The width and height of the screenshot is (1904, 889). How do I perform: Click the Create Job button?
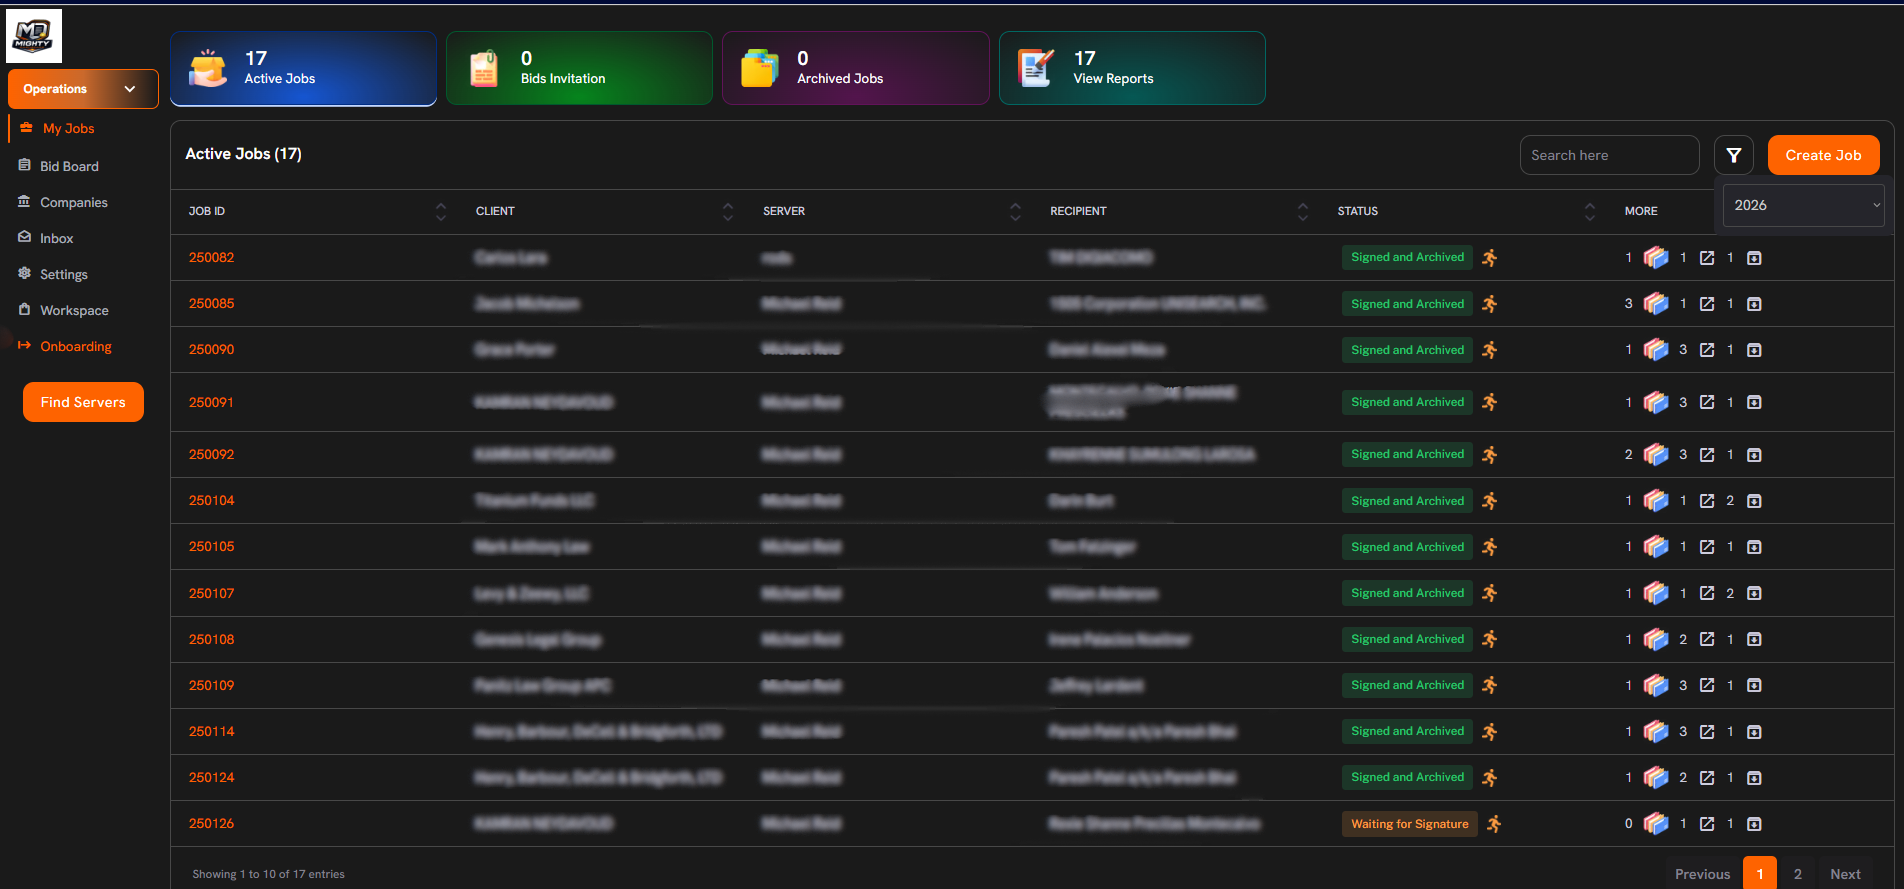[x=1823, y=155]
